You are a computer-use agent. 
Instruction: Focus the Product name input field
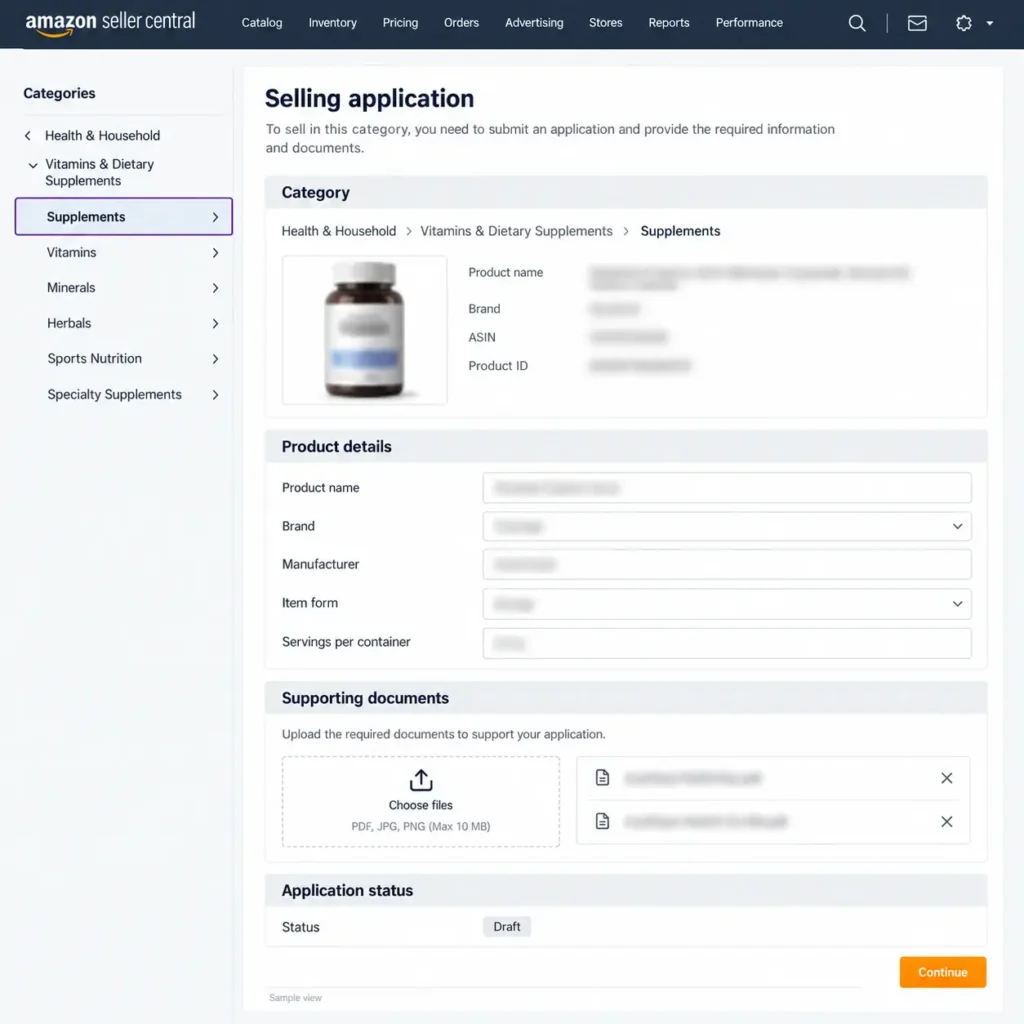coord(726,488)
